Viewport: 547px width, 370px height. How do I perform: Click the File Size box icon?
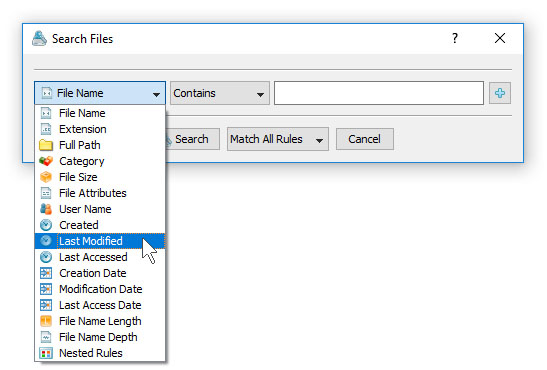point(46,177)
